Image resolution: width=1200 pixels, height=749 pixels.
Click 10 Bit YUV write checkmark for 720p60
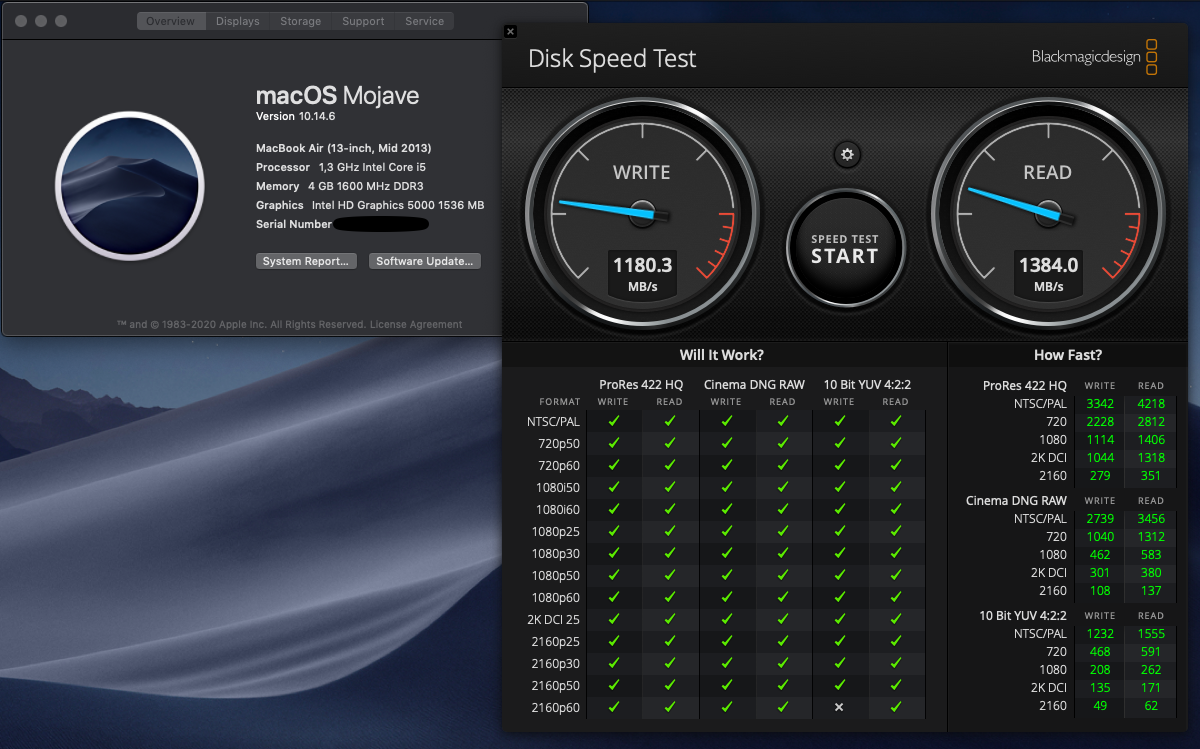point(839,465)
